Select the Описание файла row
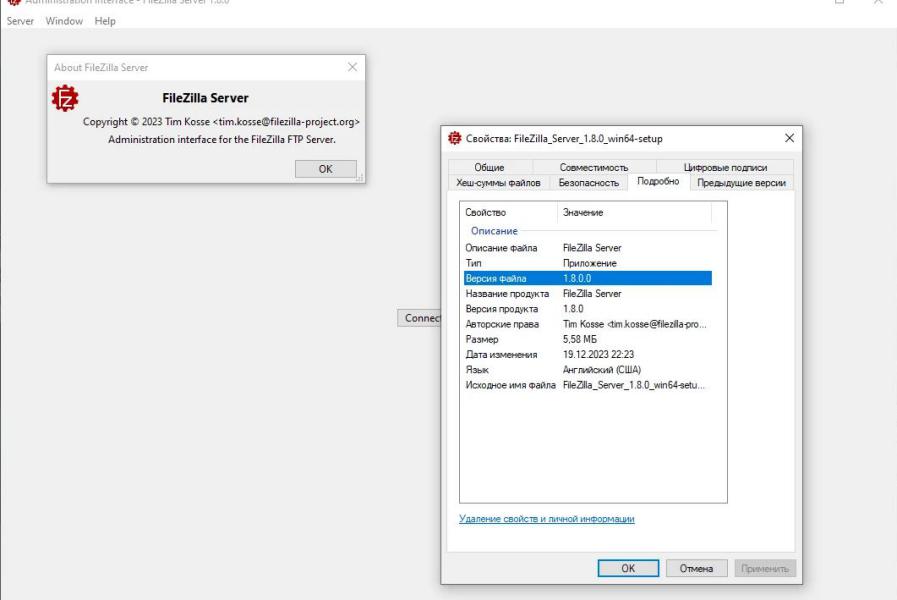The image size is (897, 600). point(588,248)
